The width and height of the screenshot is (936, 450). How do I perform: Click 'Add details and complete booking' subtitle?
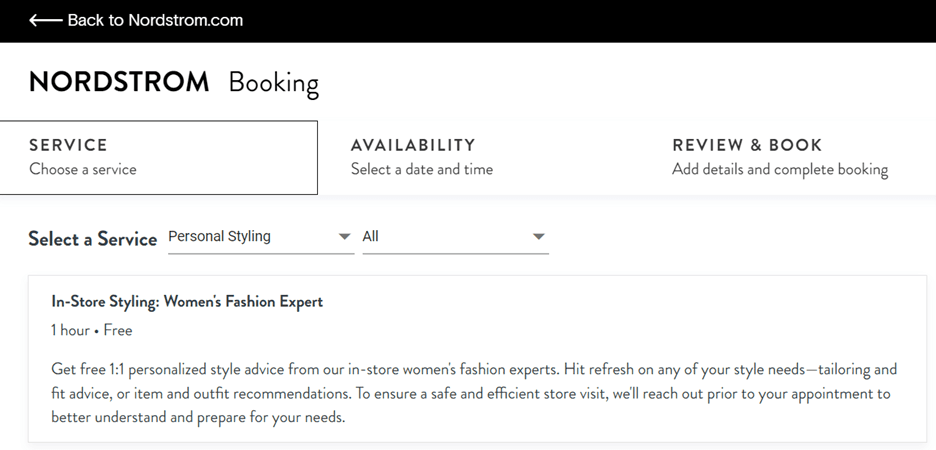(780, 169)
